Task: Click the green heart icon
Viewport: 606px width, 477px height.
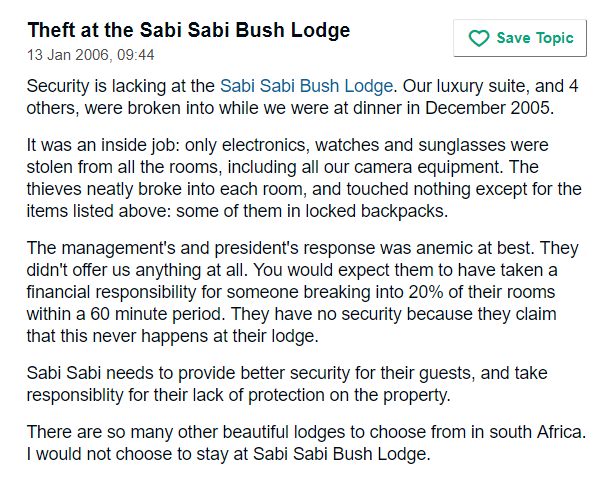Action: 479,38
